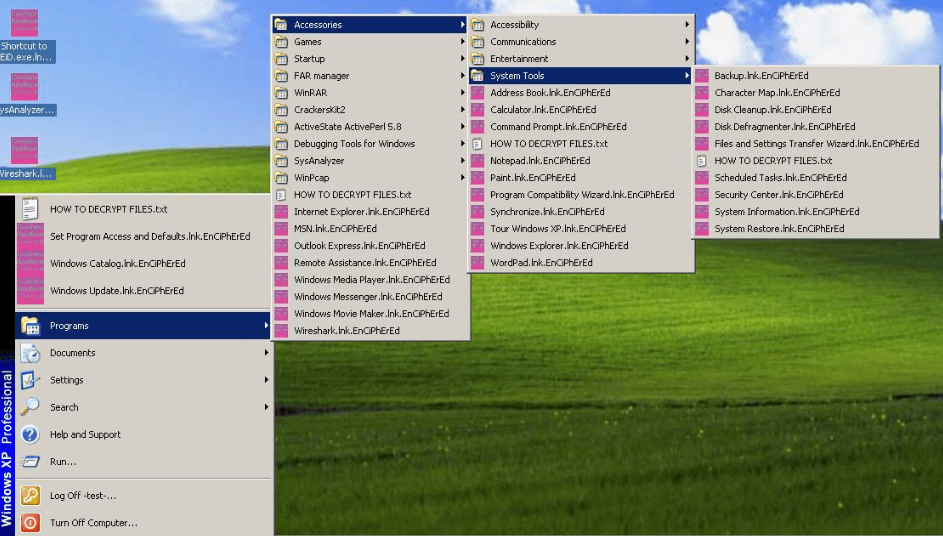
Task: Click the Programs menu HOW TO DECRYPT FILES.txt icon
Action: tap(281, 195)
